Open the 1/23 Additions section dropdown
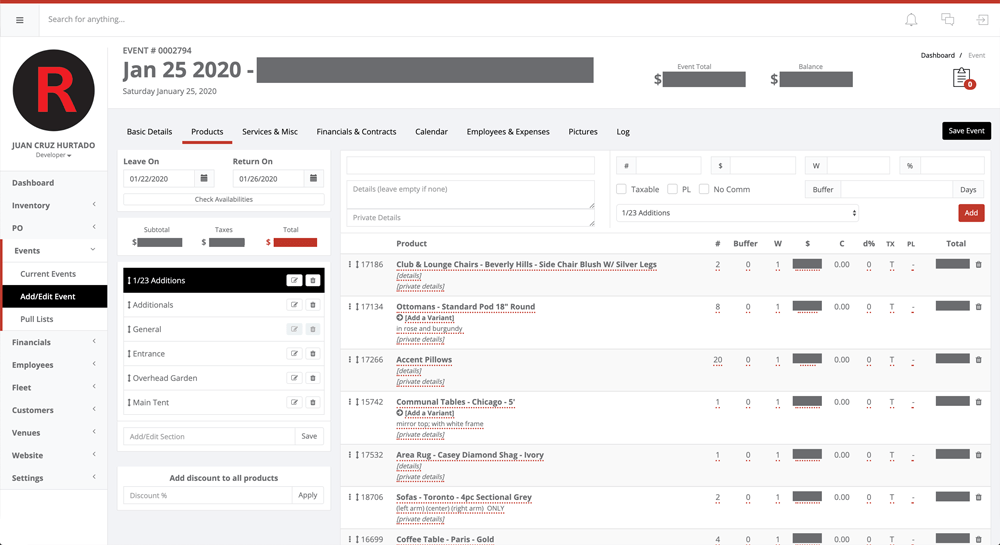Screen dimensions: 1000x545 pyautogui.click(x=737, y=213)
